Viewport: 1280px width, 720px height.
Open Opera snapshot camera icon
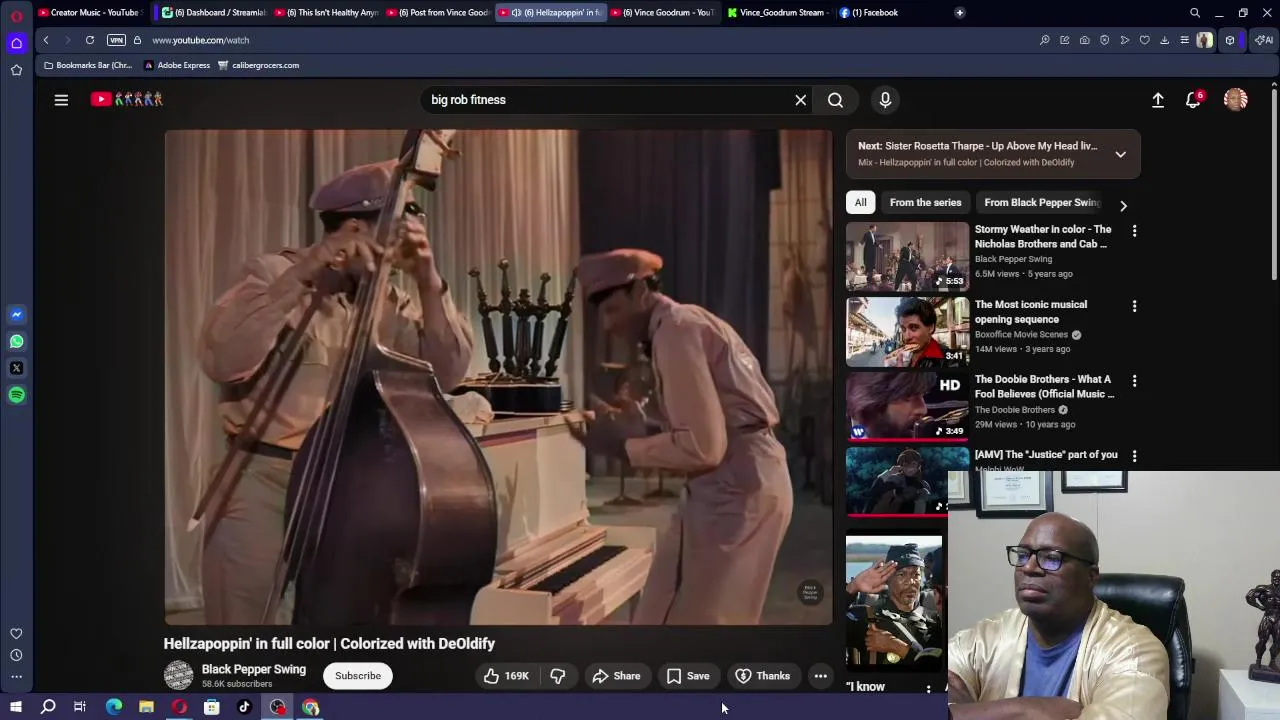click(1085, 40)
